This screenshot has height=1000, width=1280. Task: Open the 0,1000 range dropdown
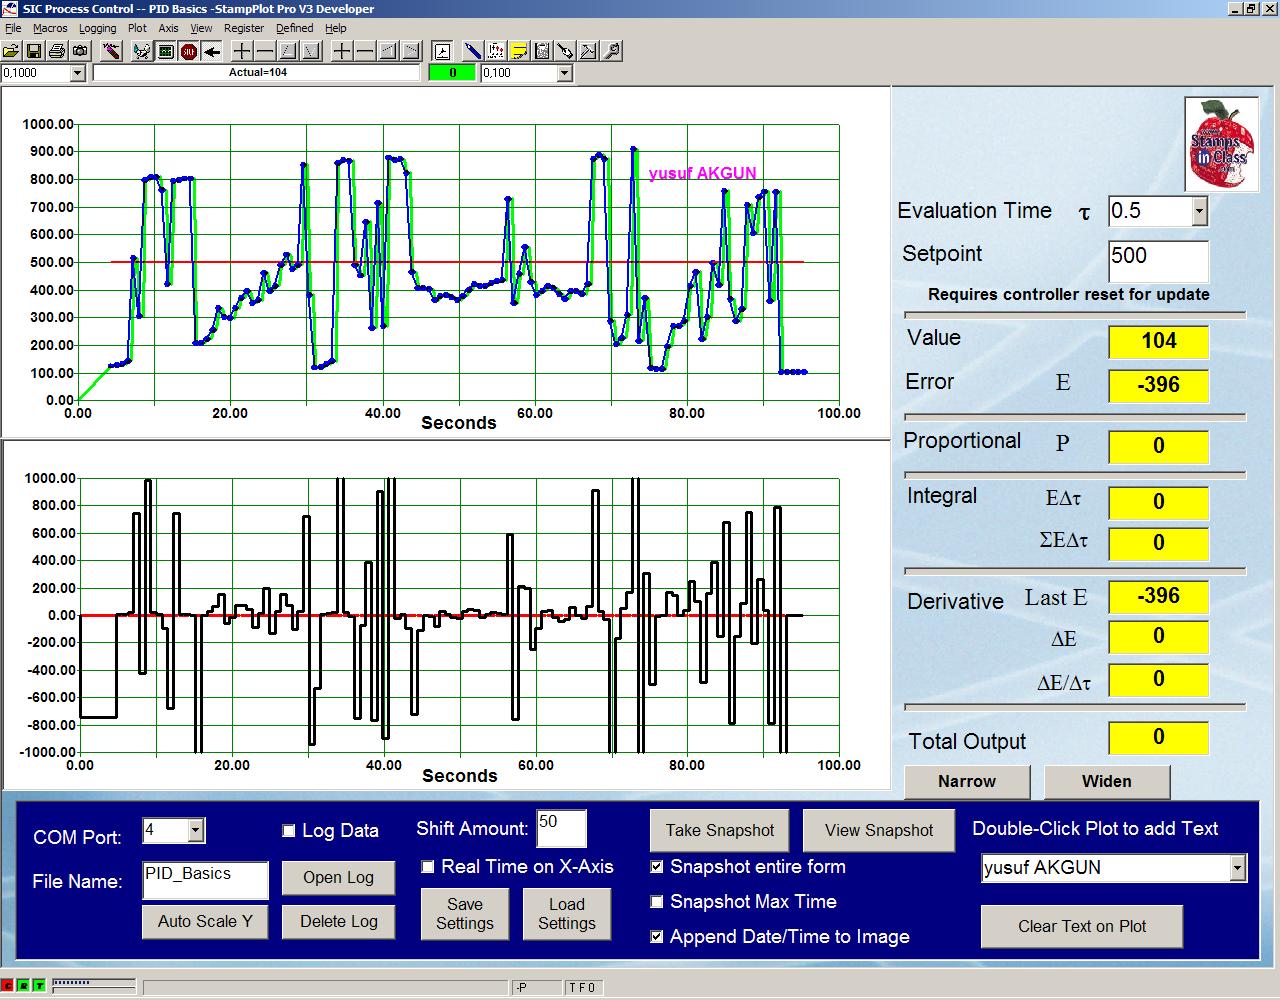coord(77,73)
